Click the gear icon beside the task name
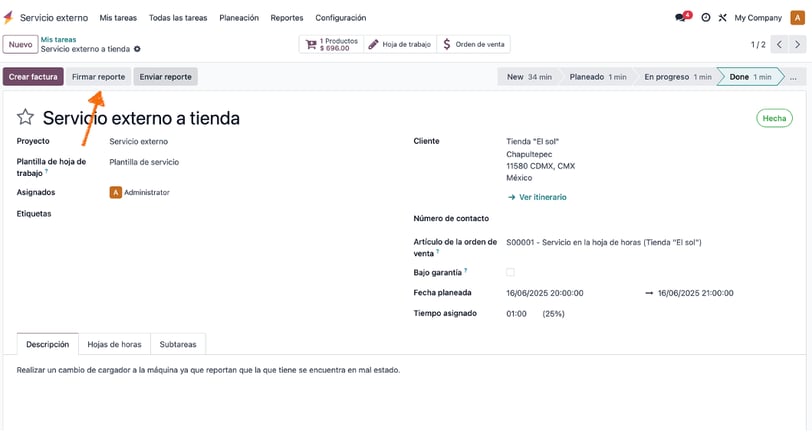Screen dimensions: 812x433 137,49
